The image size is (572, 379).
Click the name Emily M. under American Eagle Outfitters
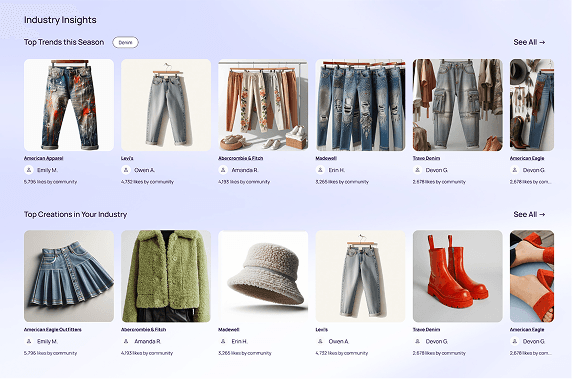[x=47, y=341]
